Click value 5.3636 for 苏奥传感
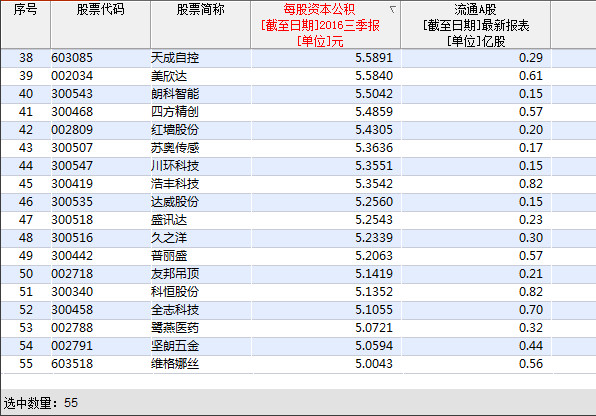The height and width of the screenshot is (416, 596). click(x=374, y=148)
